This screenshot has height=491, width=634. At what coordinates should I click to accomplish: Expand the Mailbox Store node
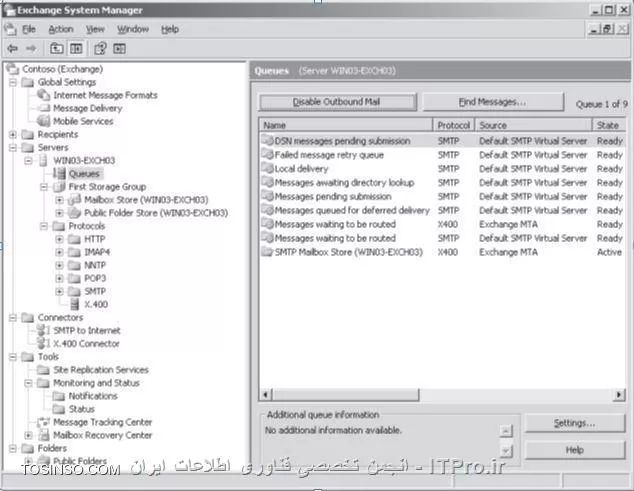point(59,200)
